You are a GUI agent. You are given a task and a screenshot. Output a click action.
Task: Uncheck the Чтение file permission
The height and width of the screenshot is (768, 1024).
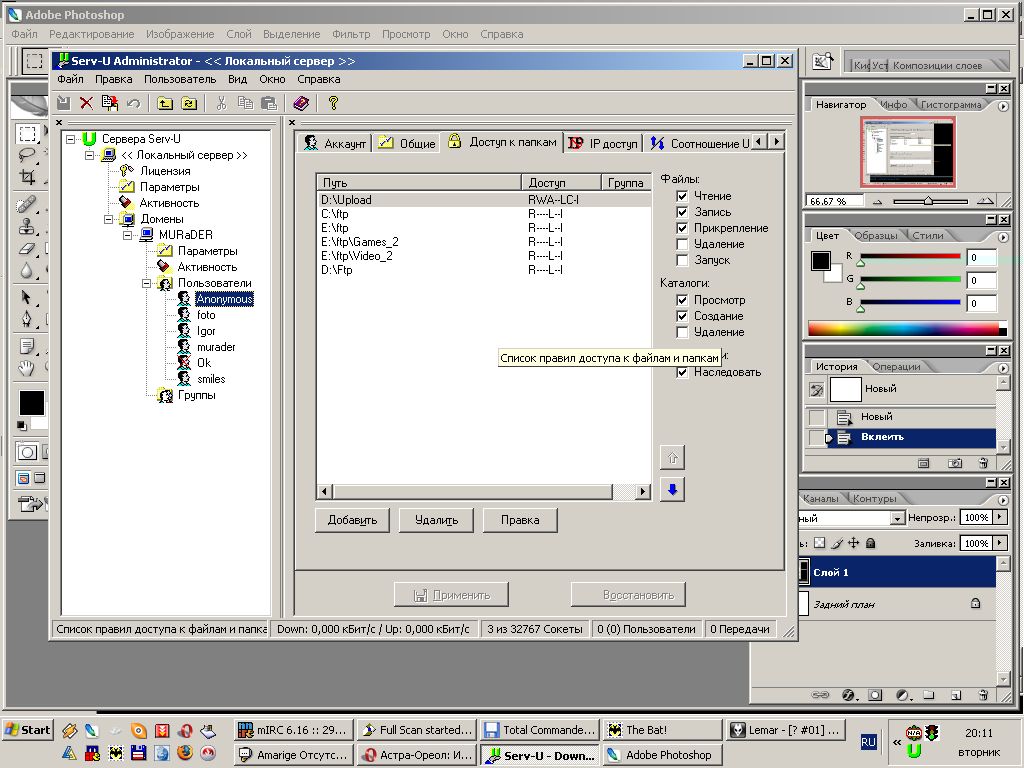pos(682,196)
